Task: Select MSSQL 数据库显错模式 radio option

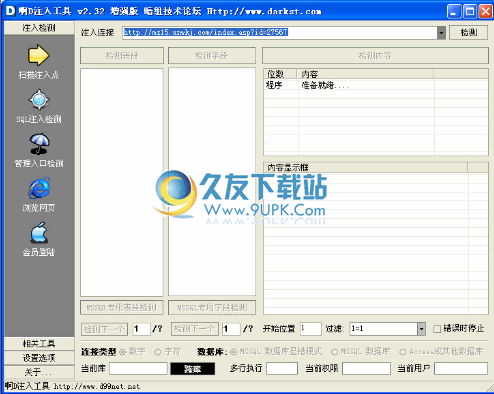Action: (234, 352)
